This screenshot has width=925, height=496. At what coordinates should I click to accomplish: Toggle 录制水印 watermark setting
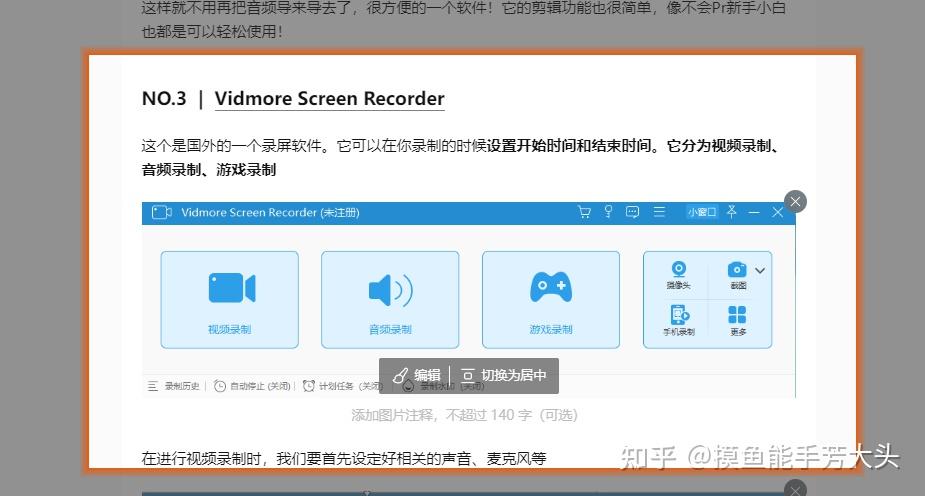click(x=443, y=386)
